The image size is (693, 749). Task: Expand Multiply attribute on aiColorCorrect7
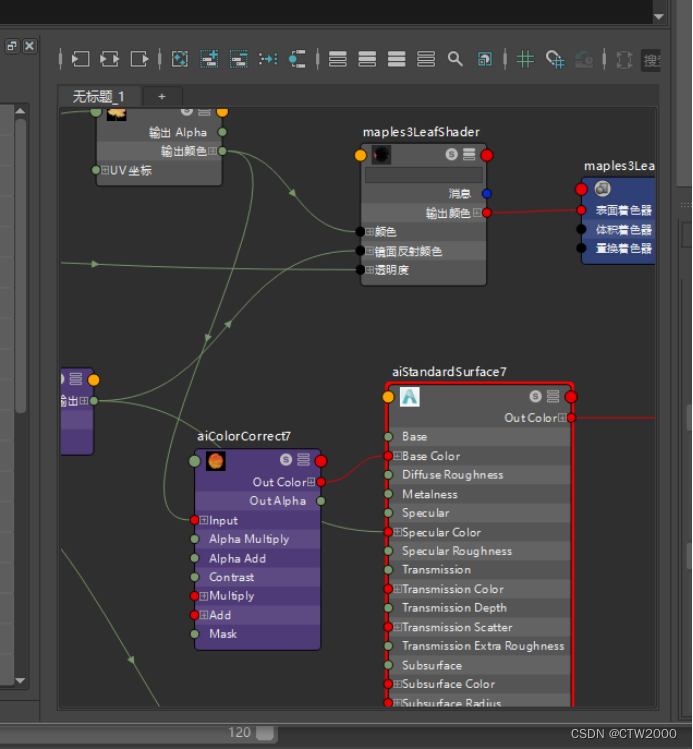tap(204, 596)
